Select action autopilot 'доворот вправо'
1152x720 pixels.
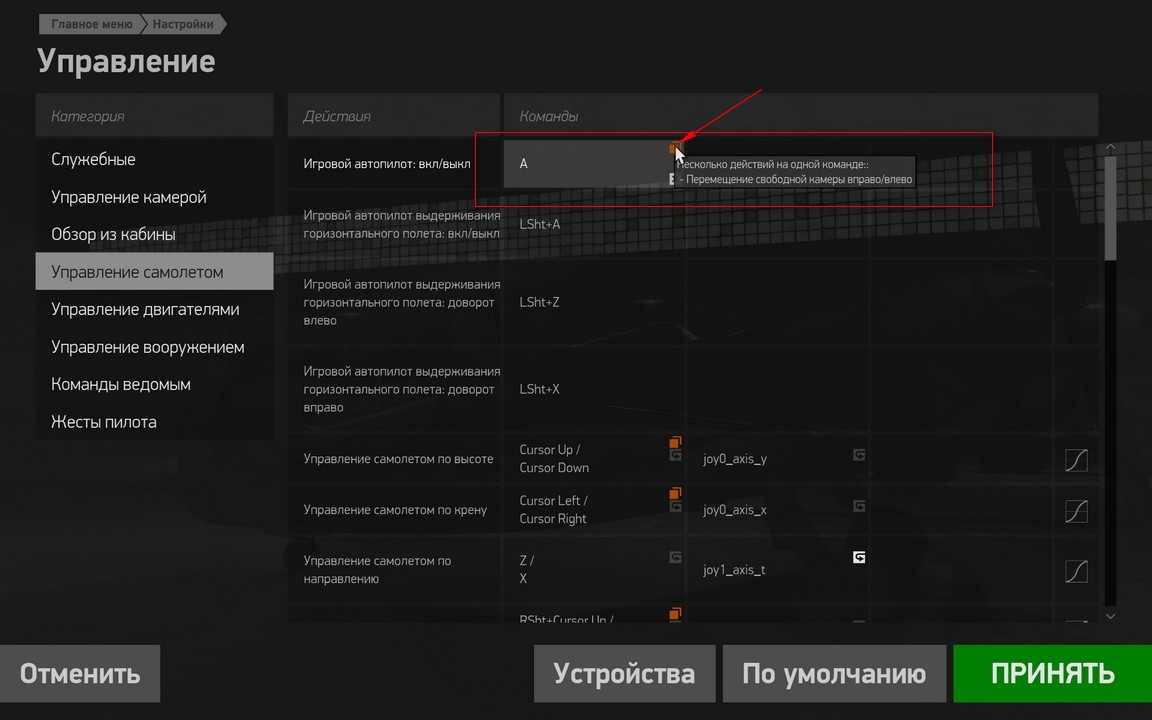pyautogui.click(x=395, y=389)
